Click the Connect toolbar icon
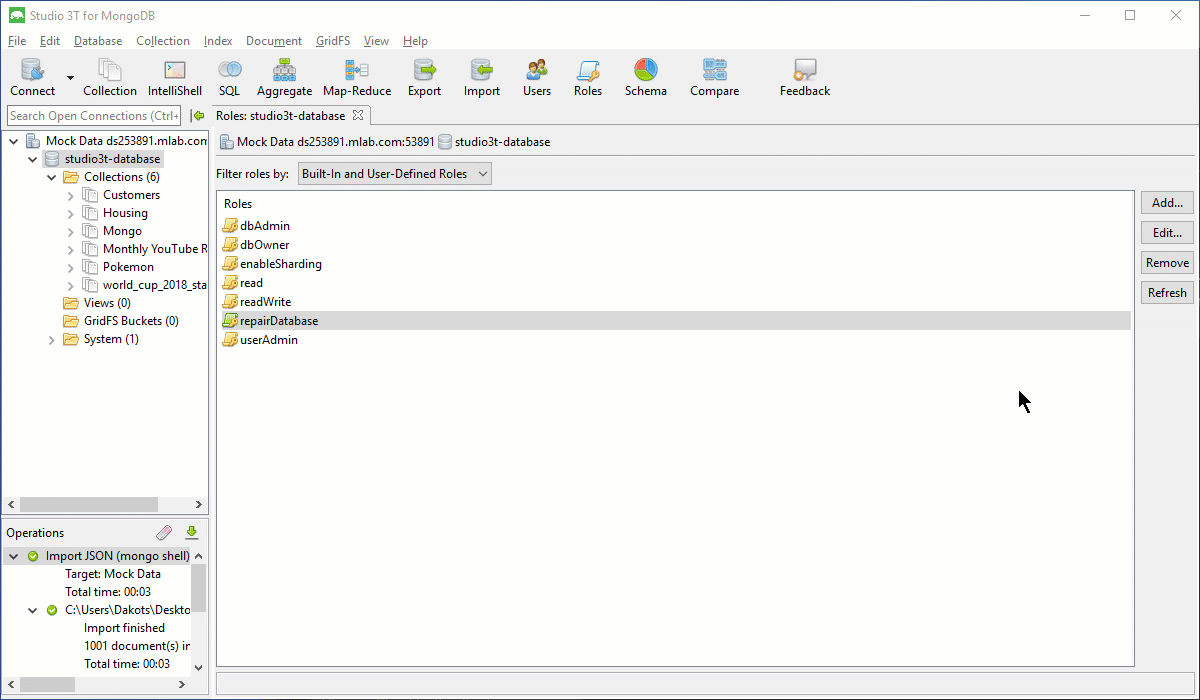The image size is (1200, 700). (x=33, y=77)
